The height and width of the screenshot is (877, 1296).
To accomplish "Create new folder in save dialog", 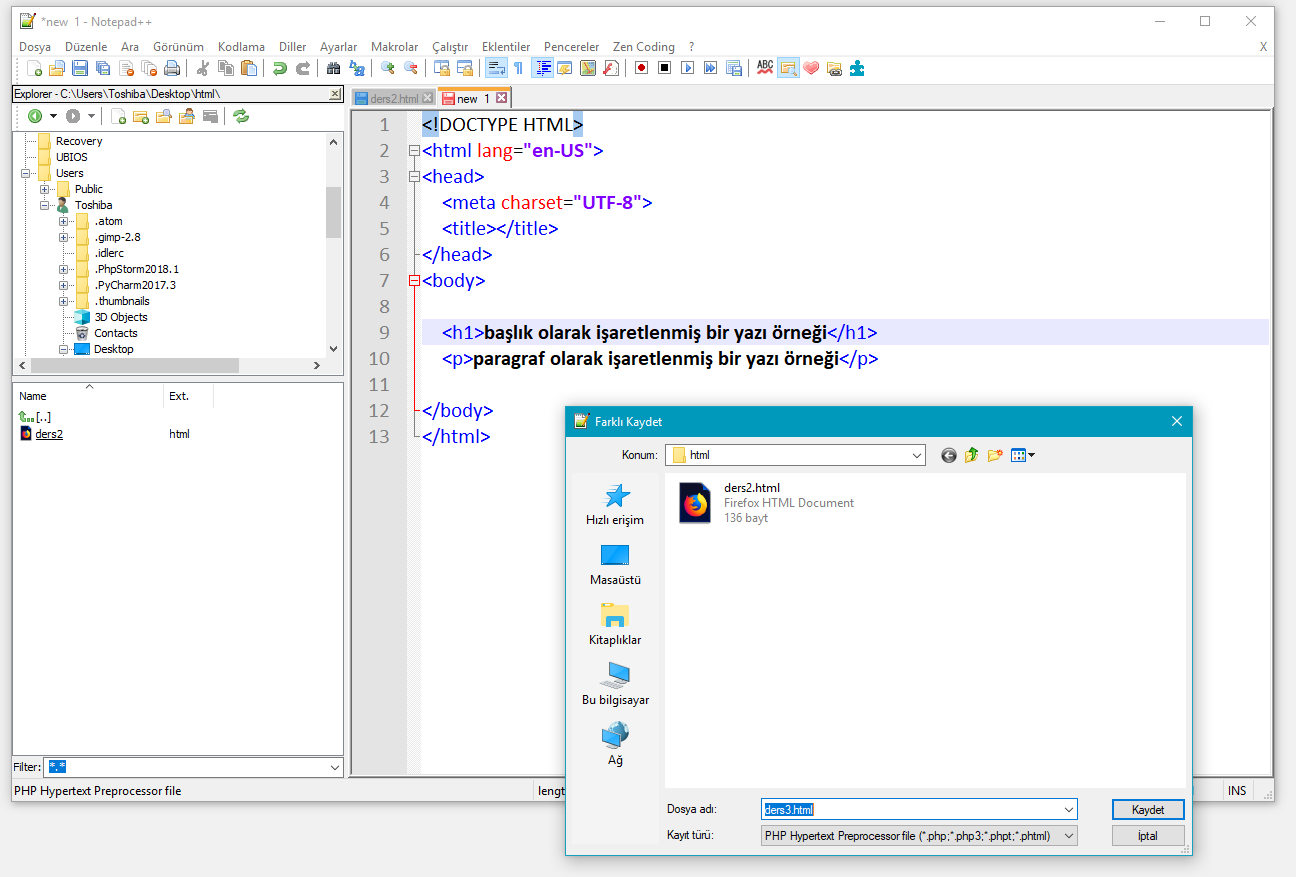I will pos(995,455).
